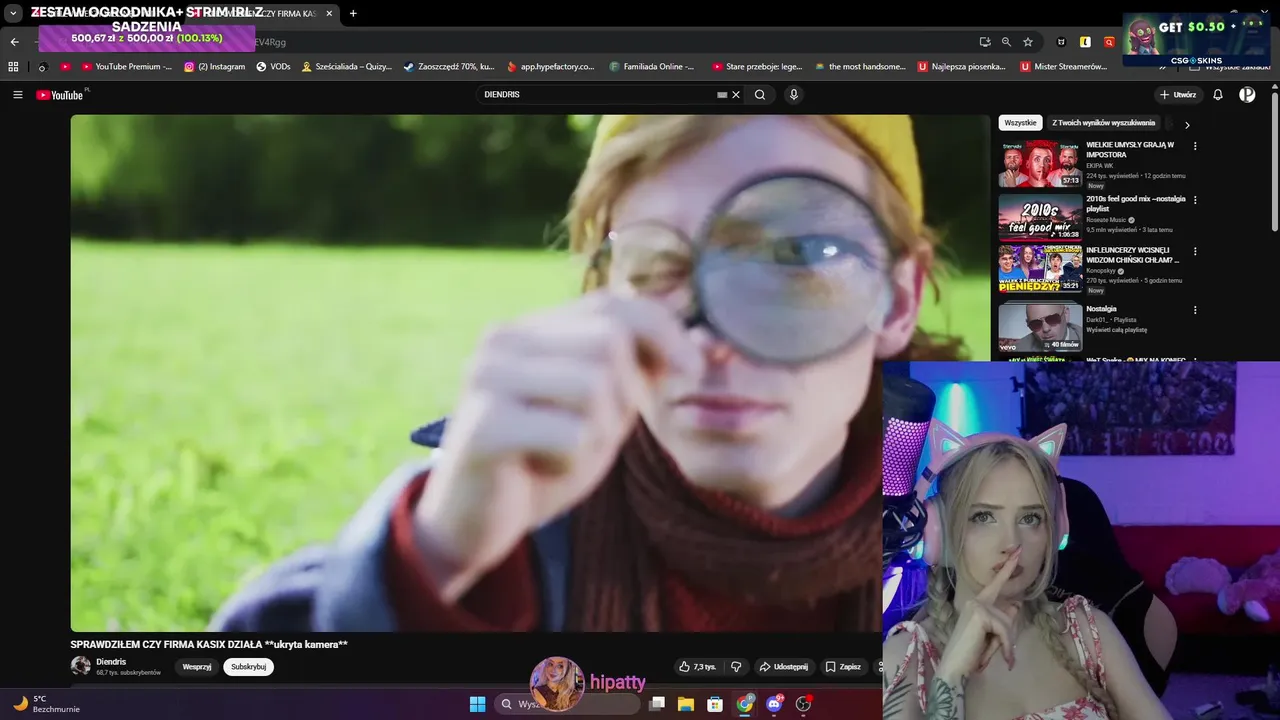
Task: Open the Diendris channel avatar
Action: (x=80, y=666)
